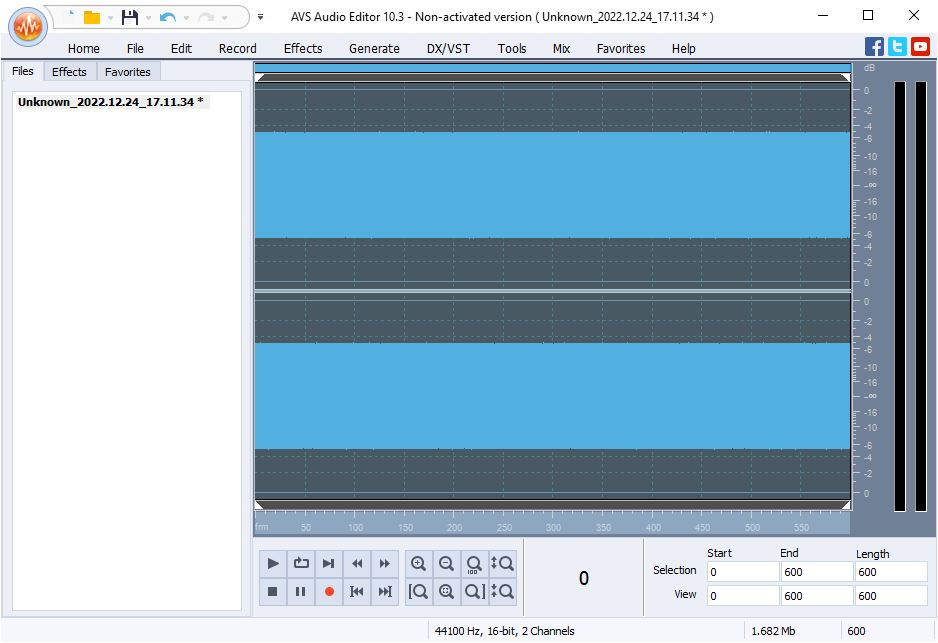Click the View Start input field
The height and width of the screenshot is (643, 938).
pos(743,596)
